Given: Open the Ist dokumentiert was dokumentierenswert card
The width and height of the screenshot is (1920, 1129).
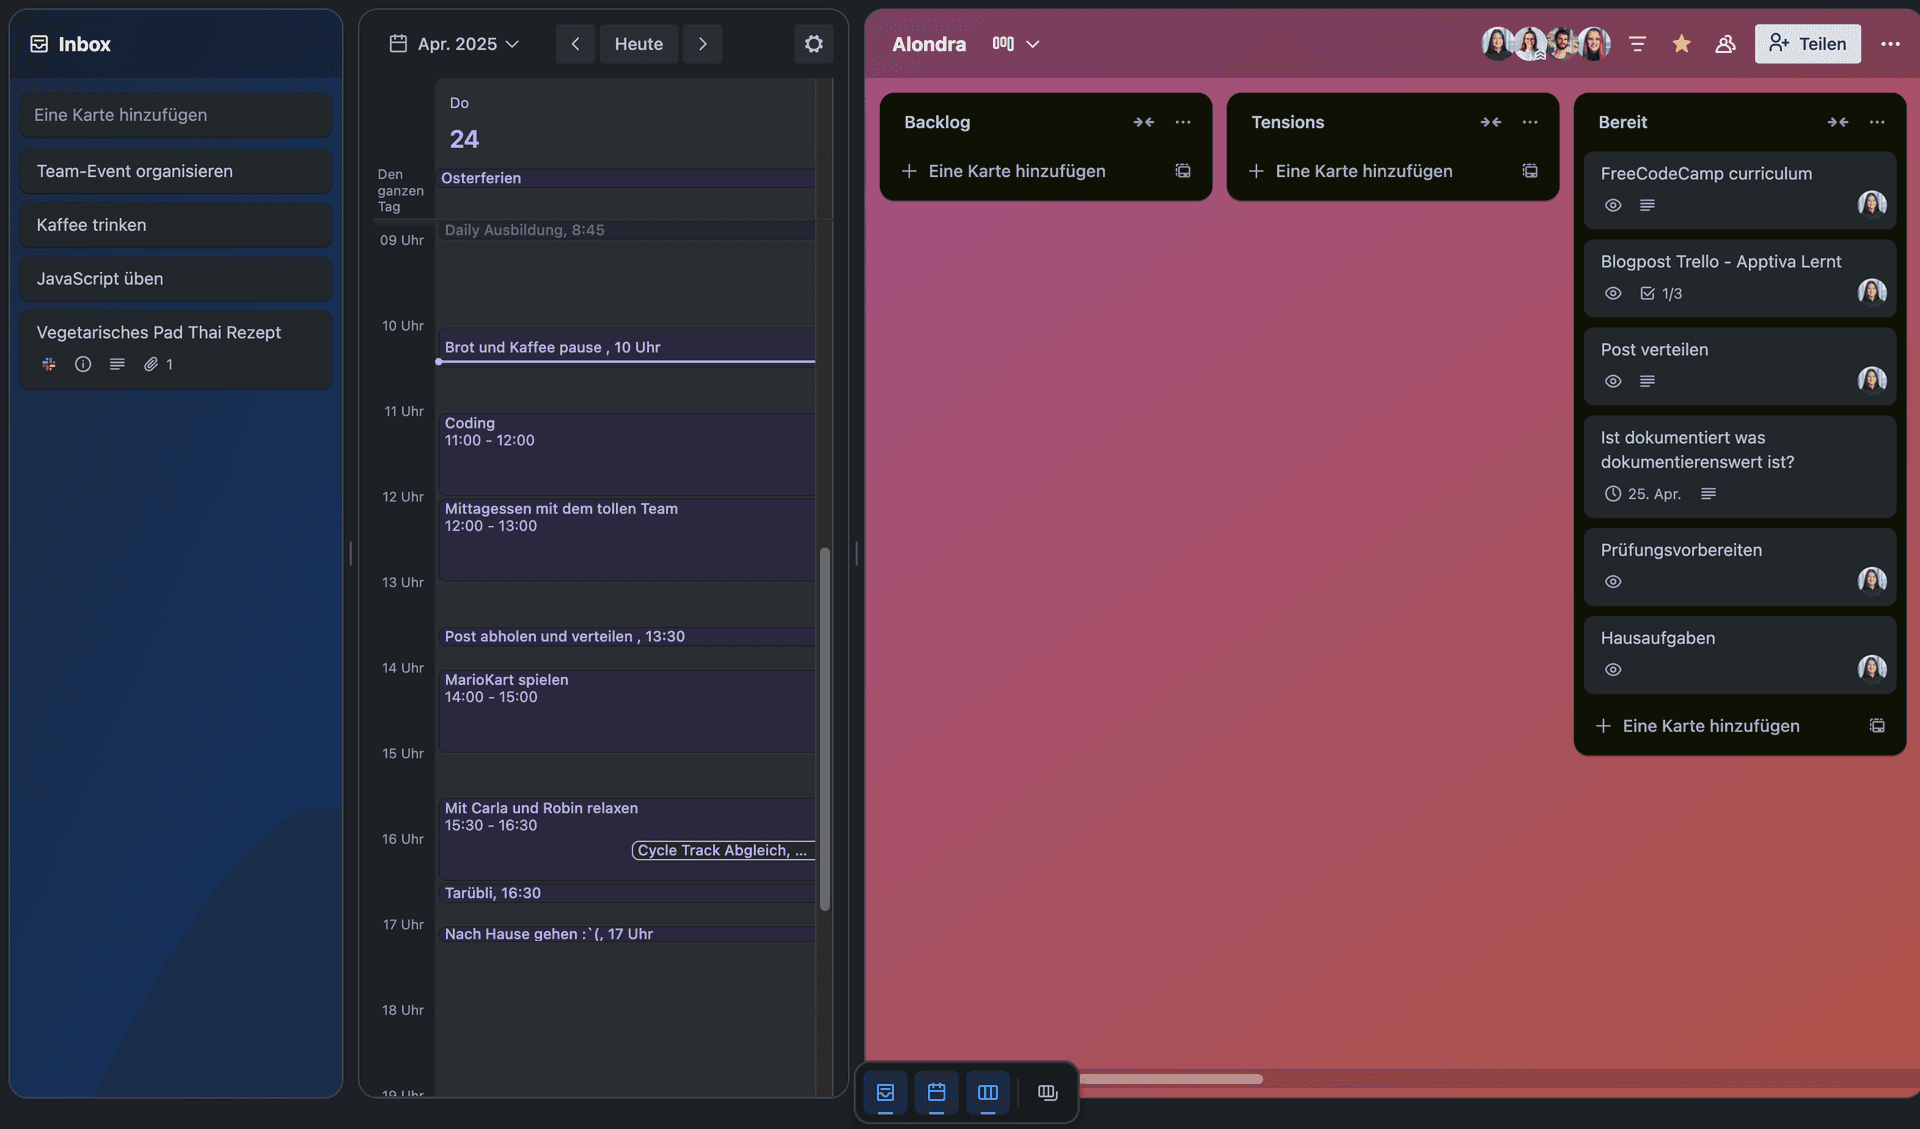Looking at the screenshot, I should click(1740, 466).
